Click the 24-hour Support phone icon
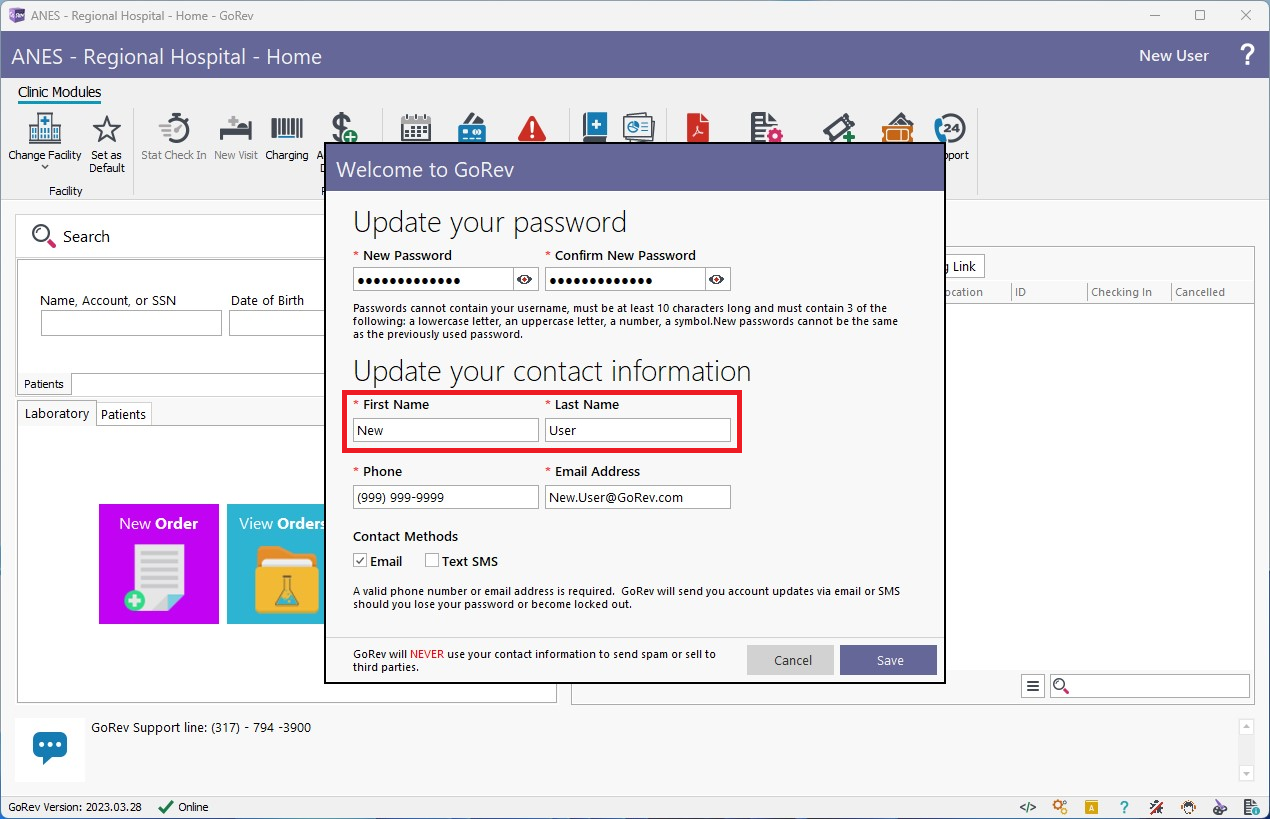The image size is (1270, 819). click(949, 128)
